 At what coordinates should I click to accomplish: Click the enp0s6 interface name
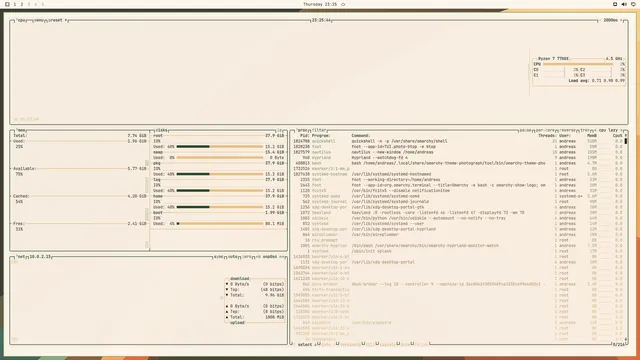click(270, 257)
